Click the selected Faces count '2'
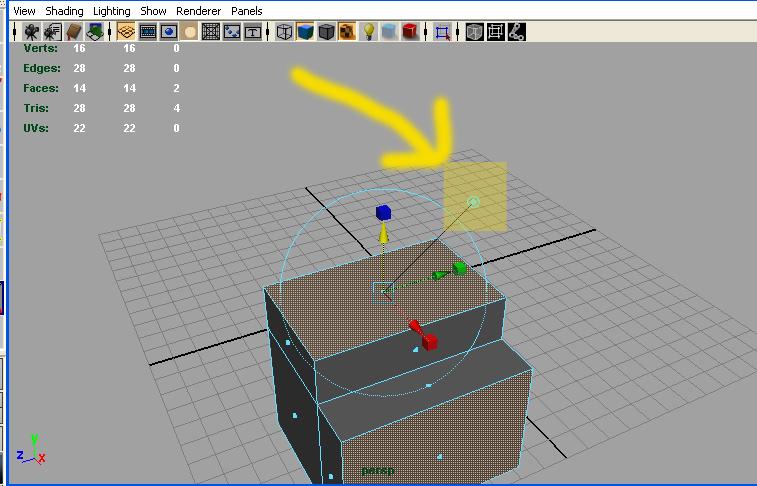The width and height of the screenshot is (757, 486). 177,88
